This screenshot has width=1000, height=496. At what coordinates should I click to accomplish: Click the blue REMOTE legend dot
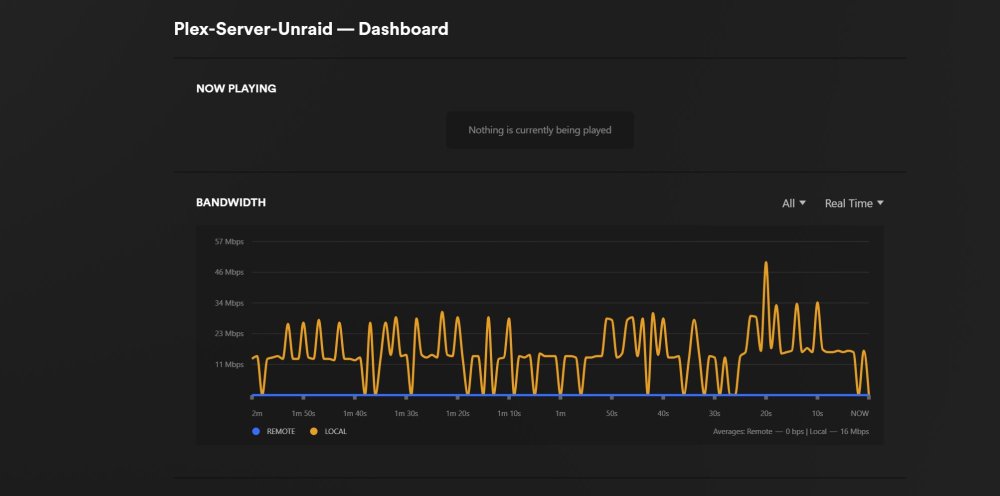[256, 432]
